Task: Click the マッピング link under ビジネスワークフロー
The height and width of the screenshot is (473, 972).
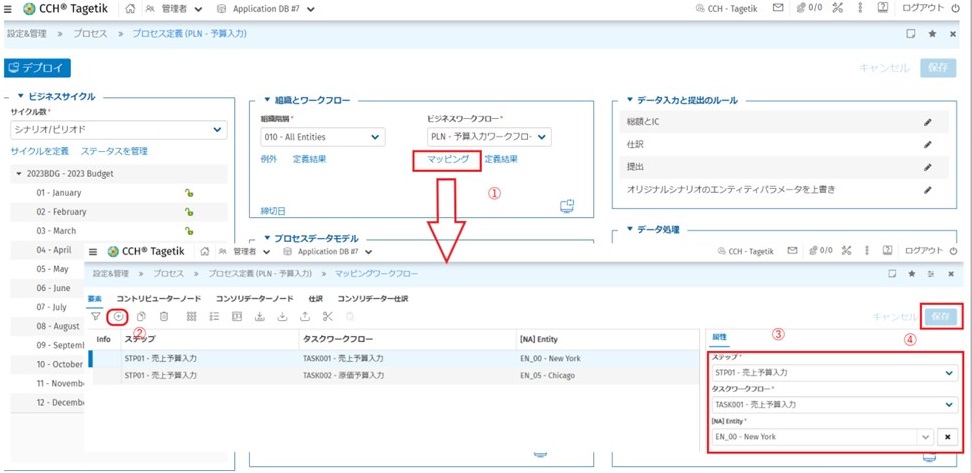Action: [448, 159]
